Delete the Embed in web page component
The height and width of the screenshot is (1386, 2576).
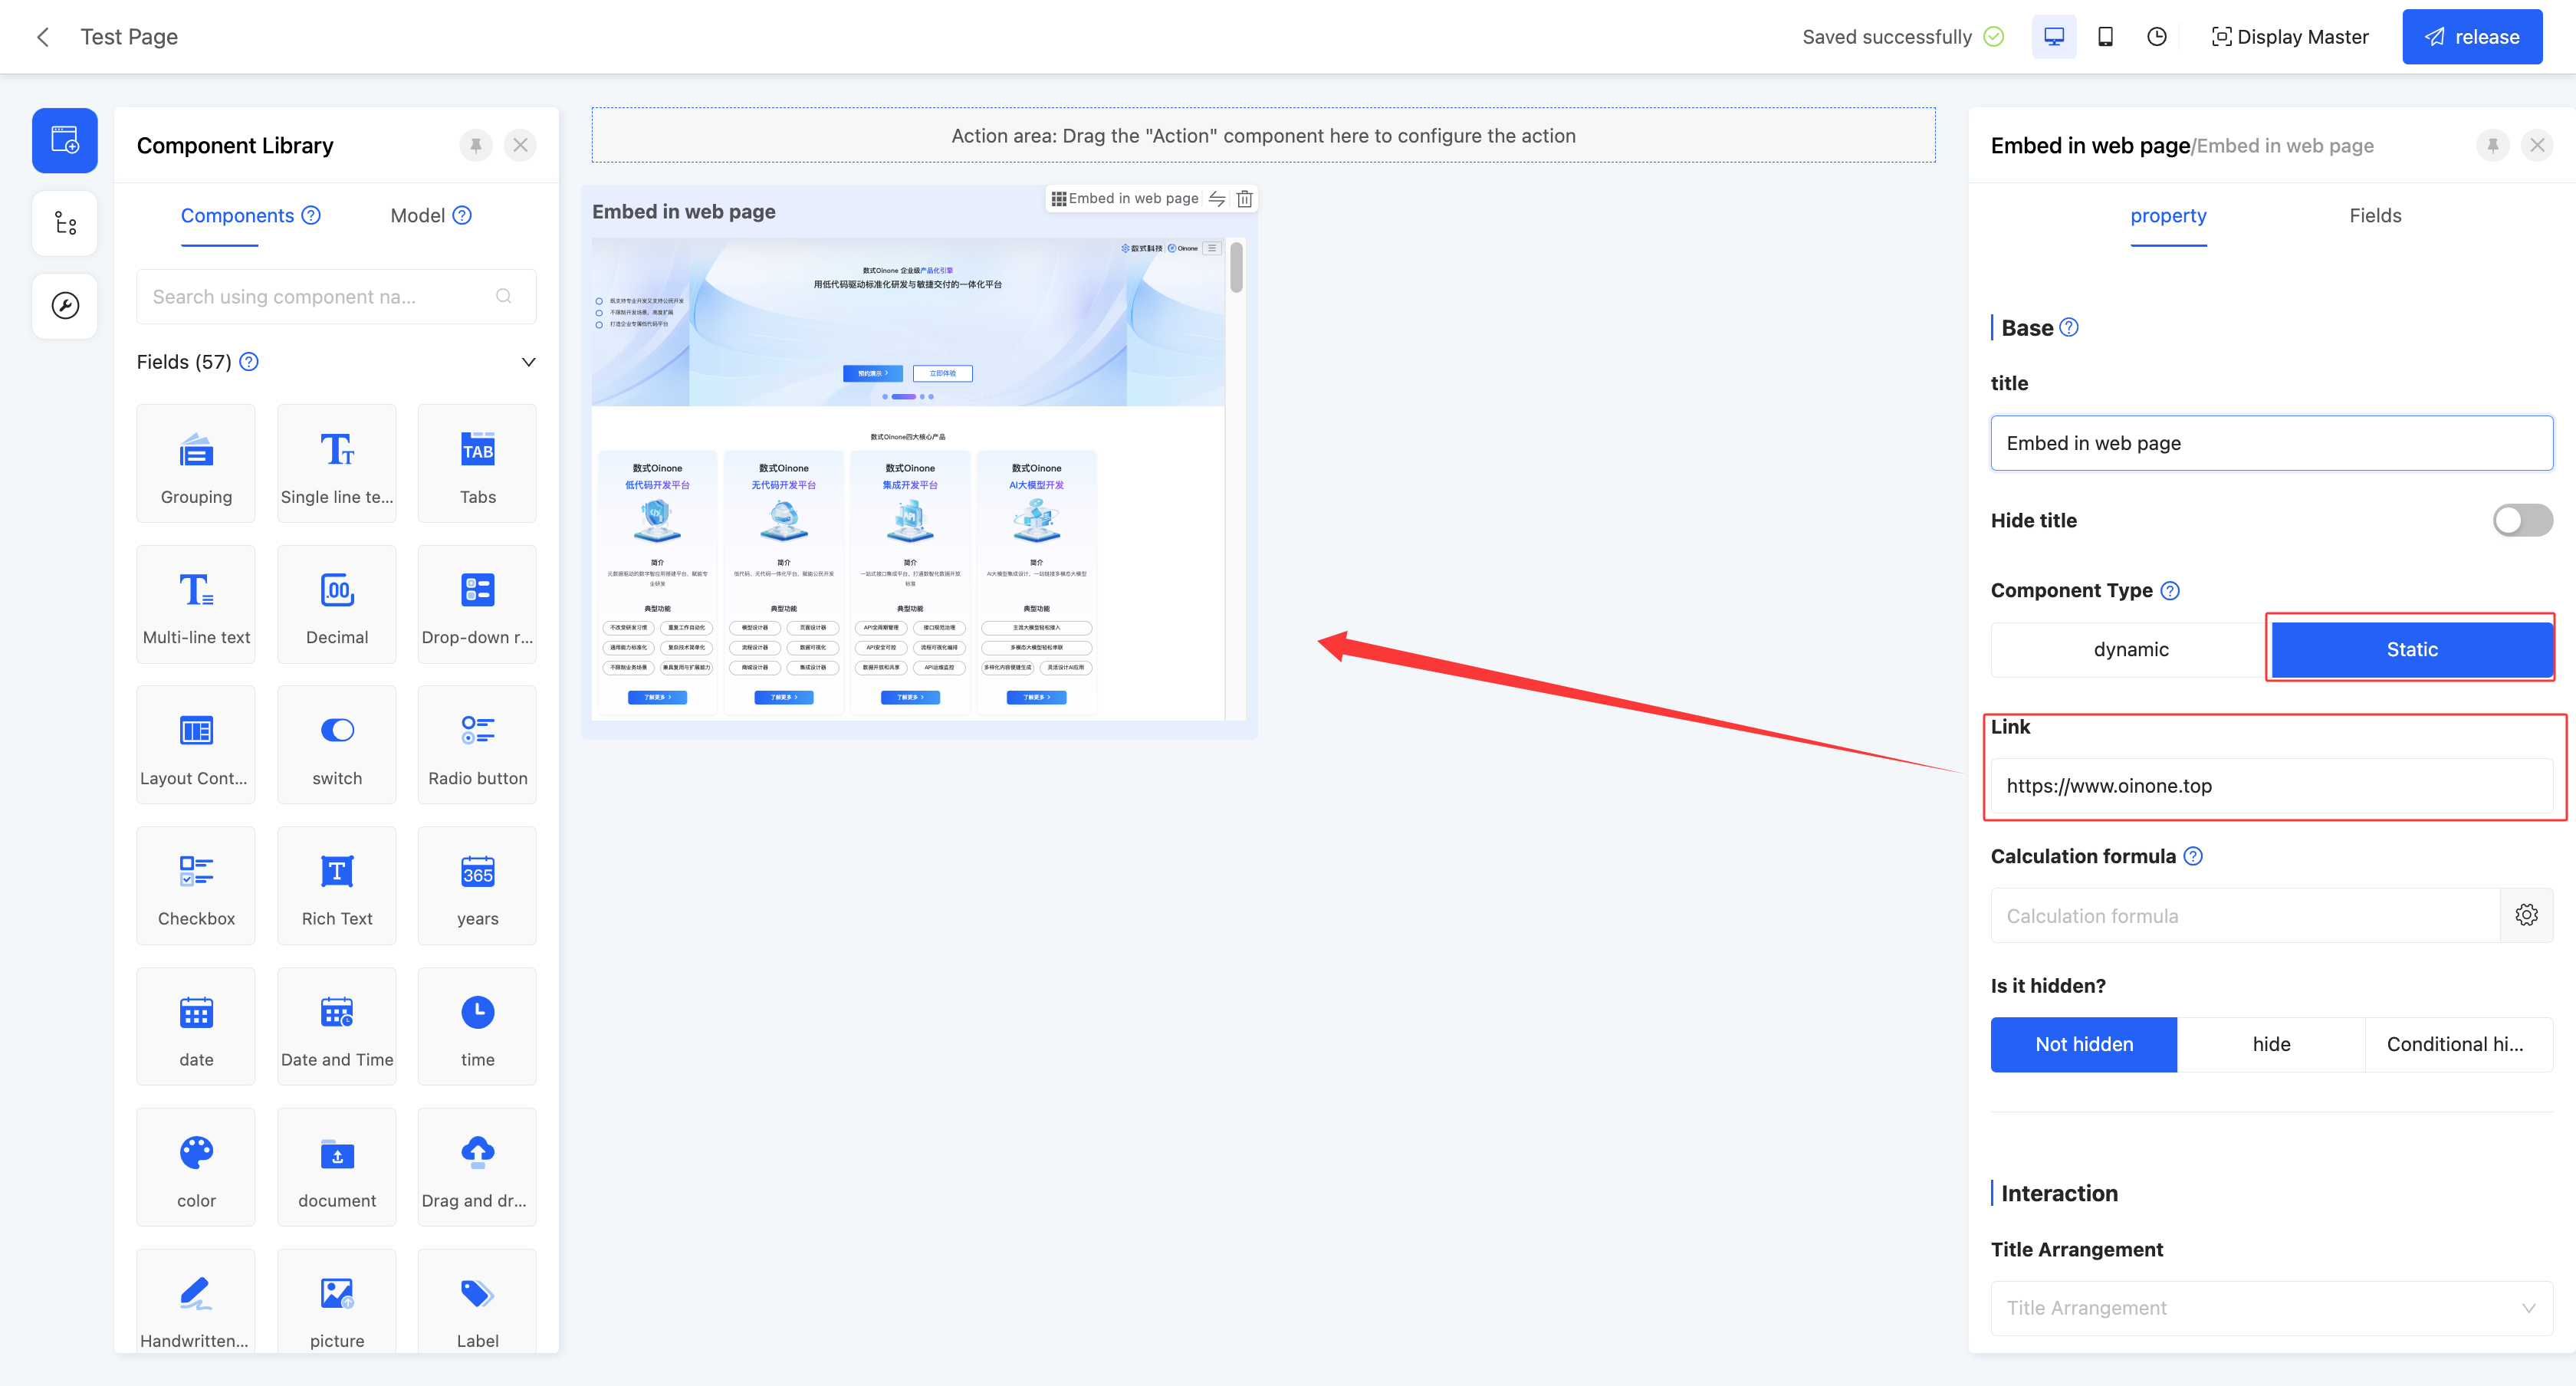[x=1244, y=199]
